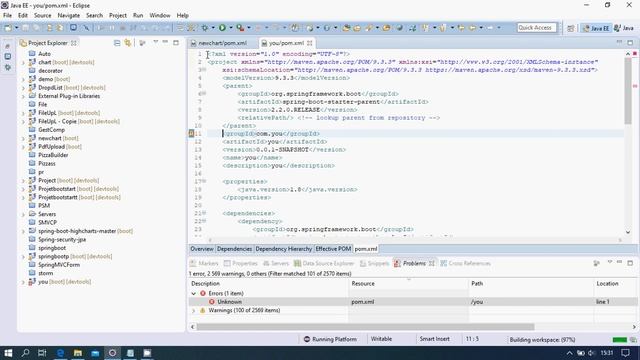Viewport: 640px width, 360px height.
Task: Collapse the Errors (1 item) group
Action: pos(193,293)
